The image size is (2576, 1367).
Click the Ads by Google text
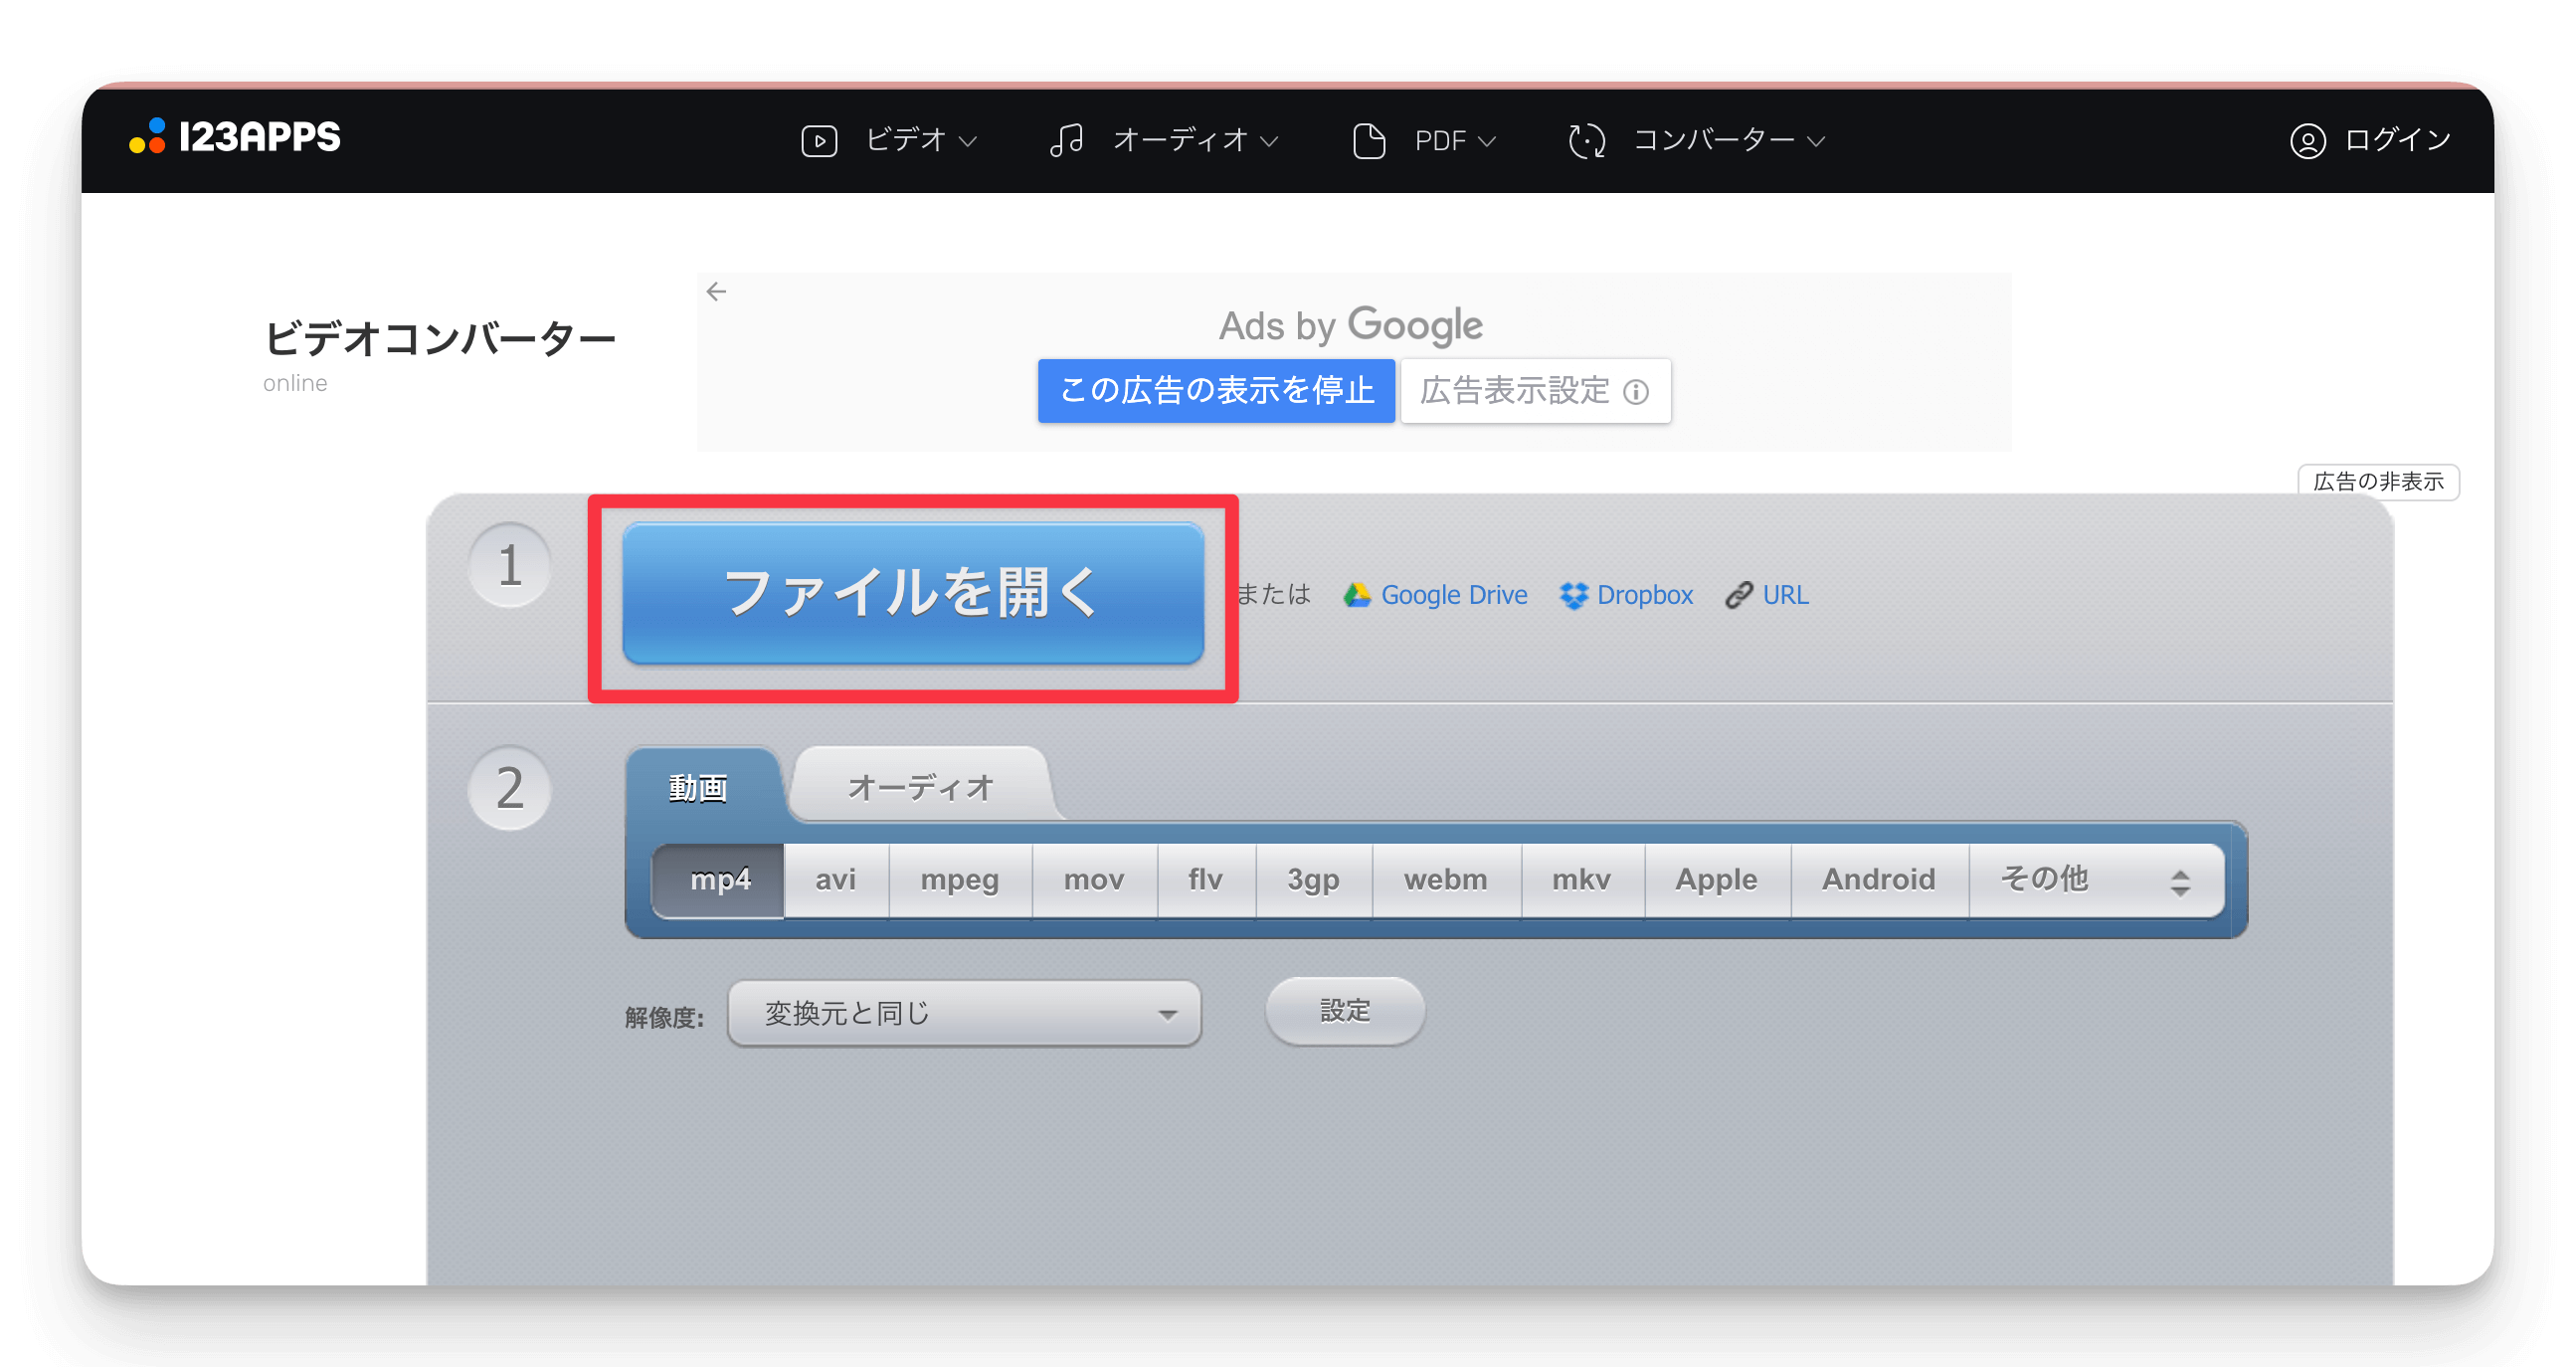(1351, 325)
